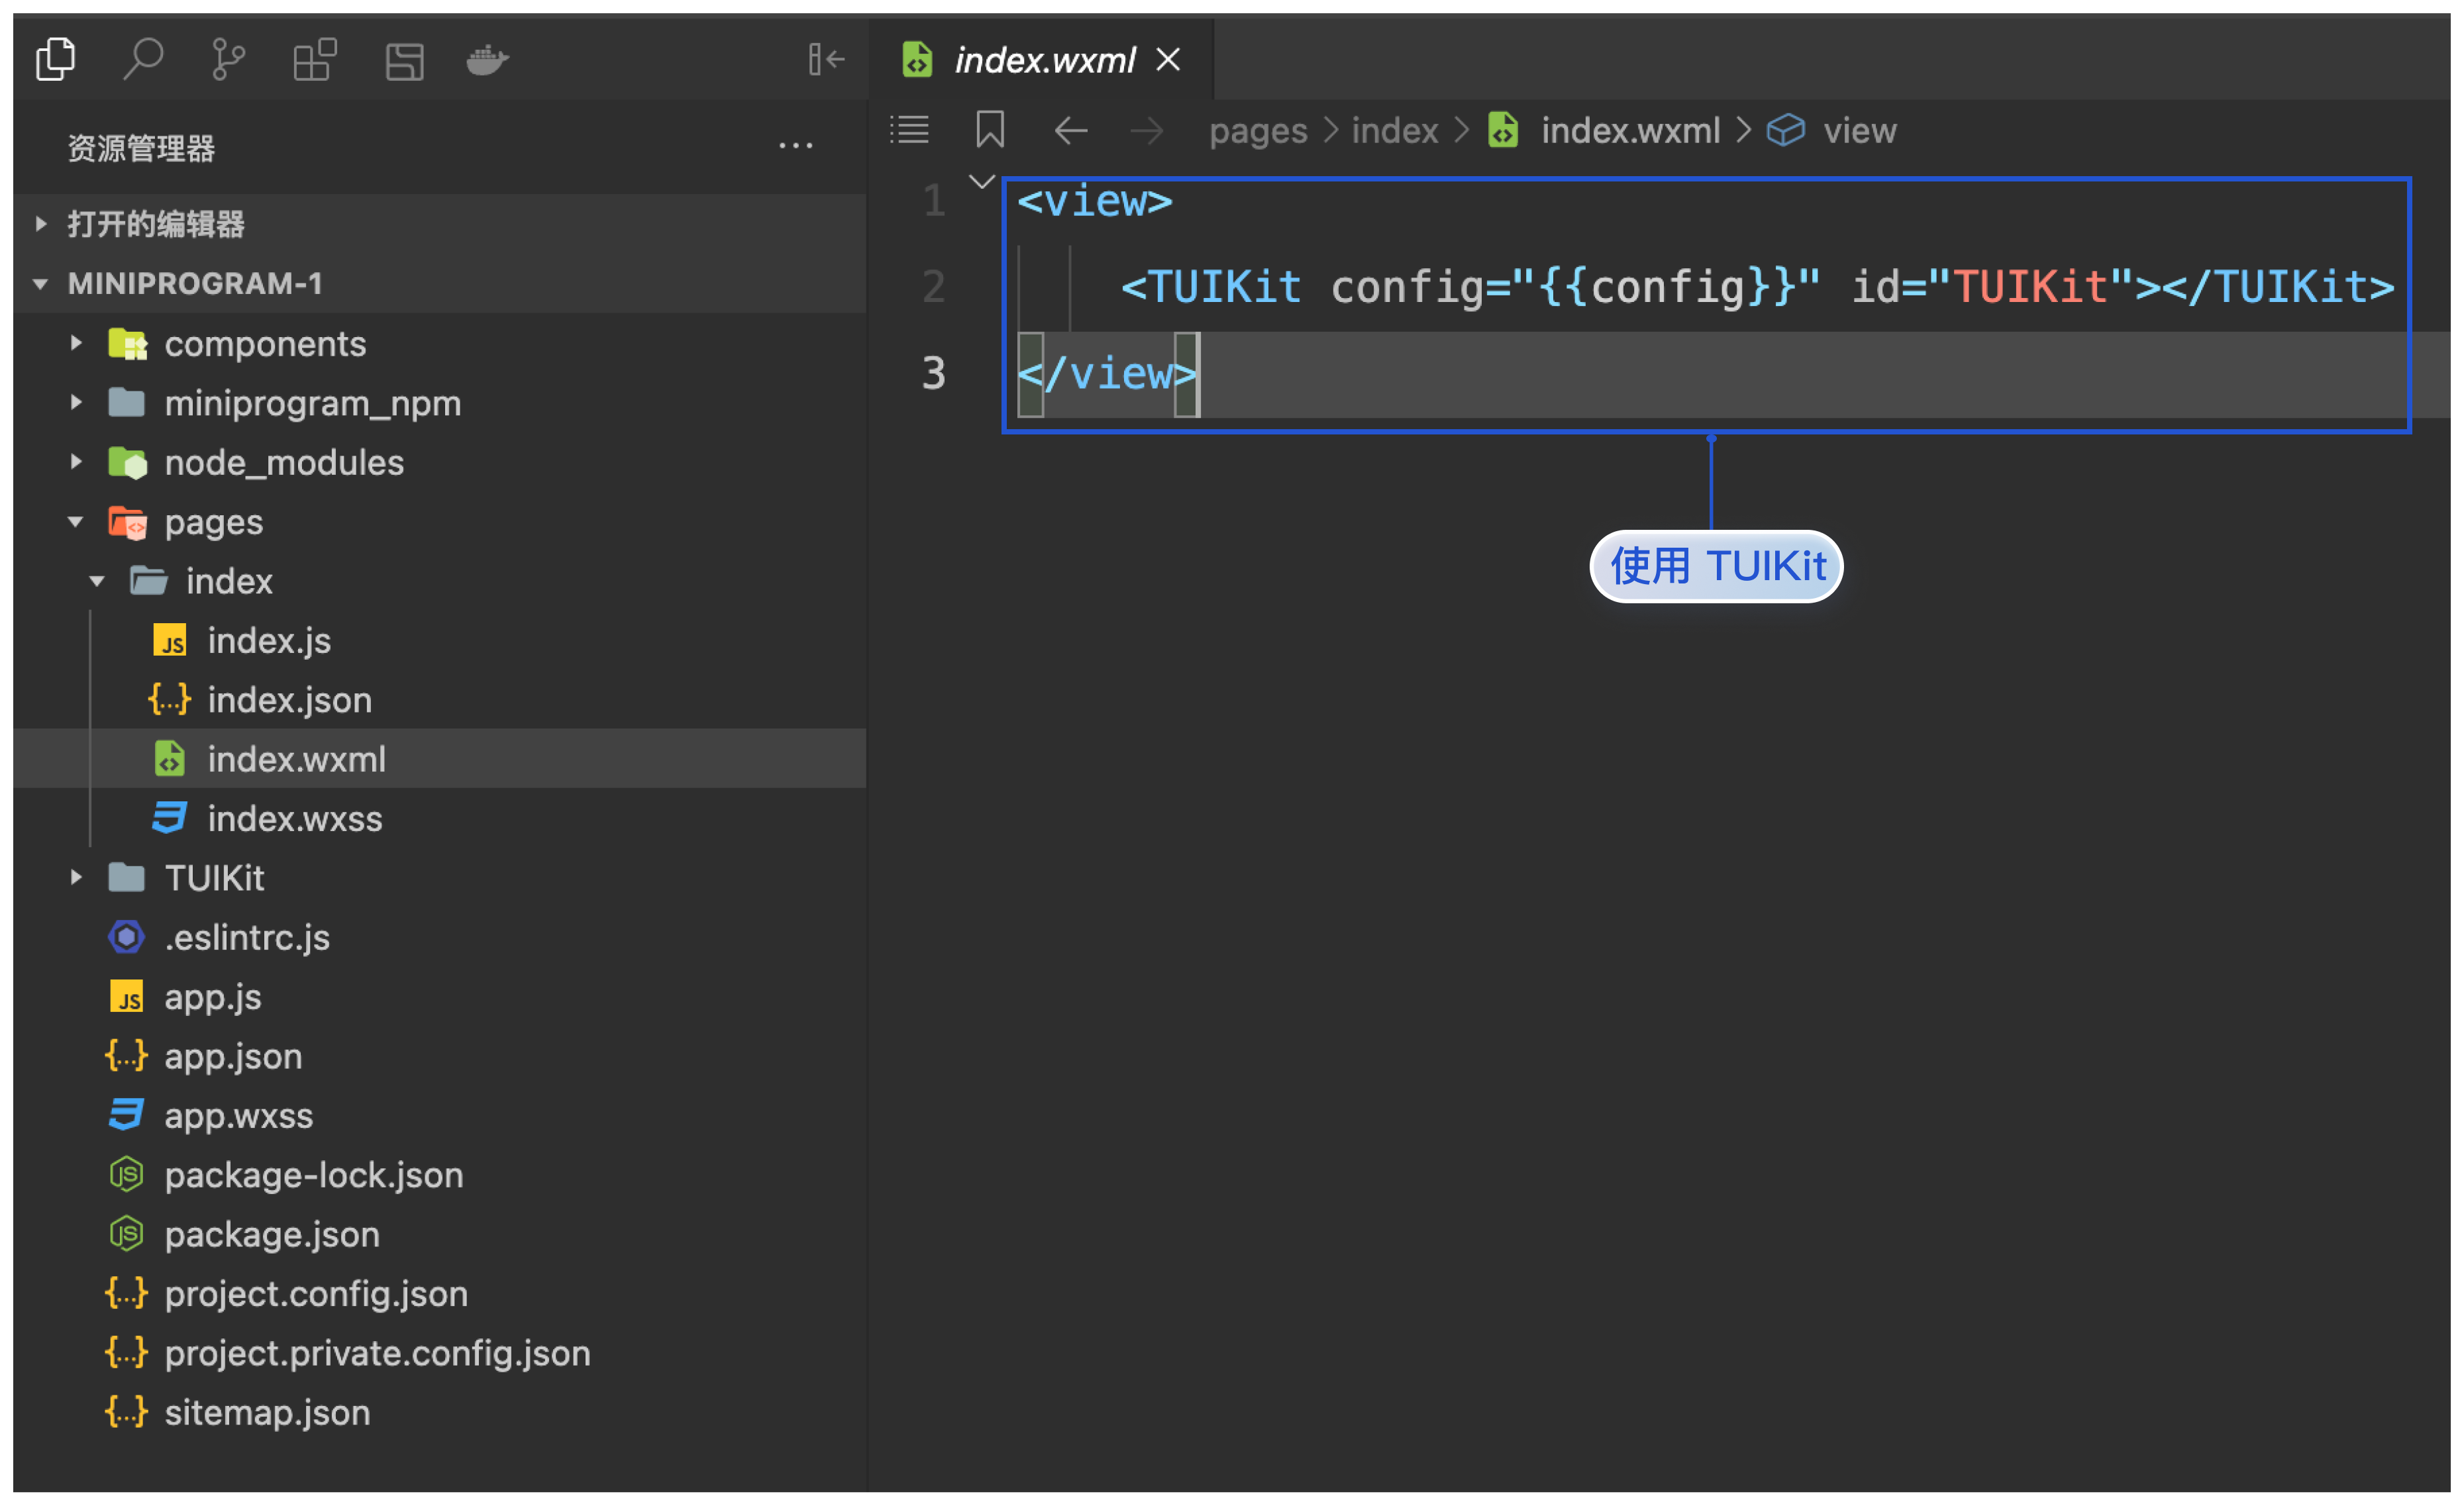The width and height of the screenshot is (2464, 1506).
Task: Go back with the left arrow
Action: (x=1071, y=130)
